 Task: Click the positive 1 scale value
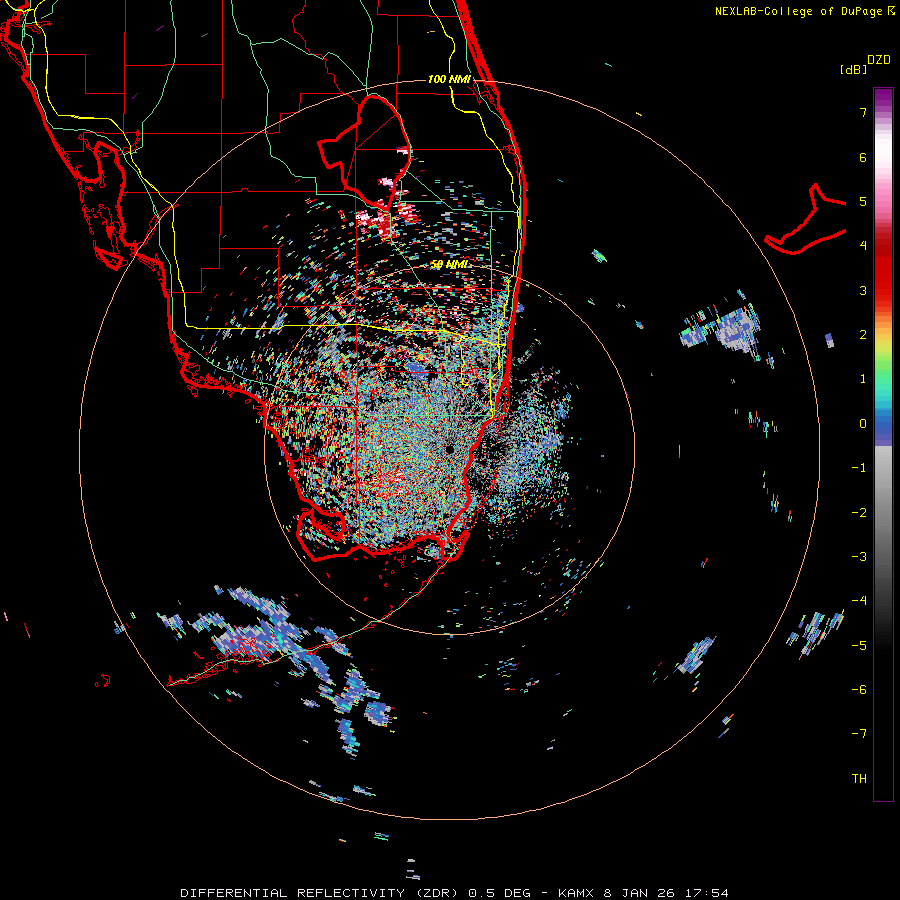point(863,379)
